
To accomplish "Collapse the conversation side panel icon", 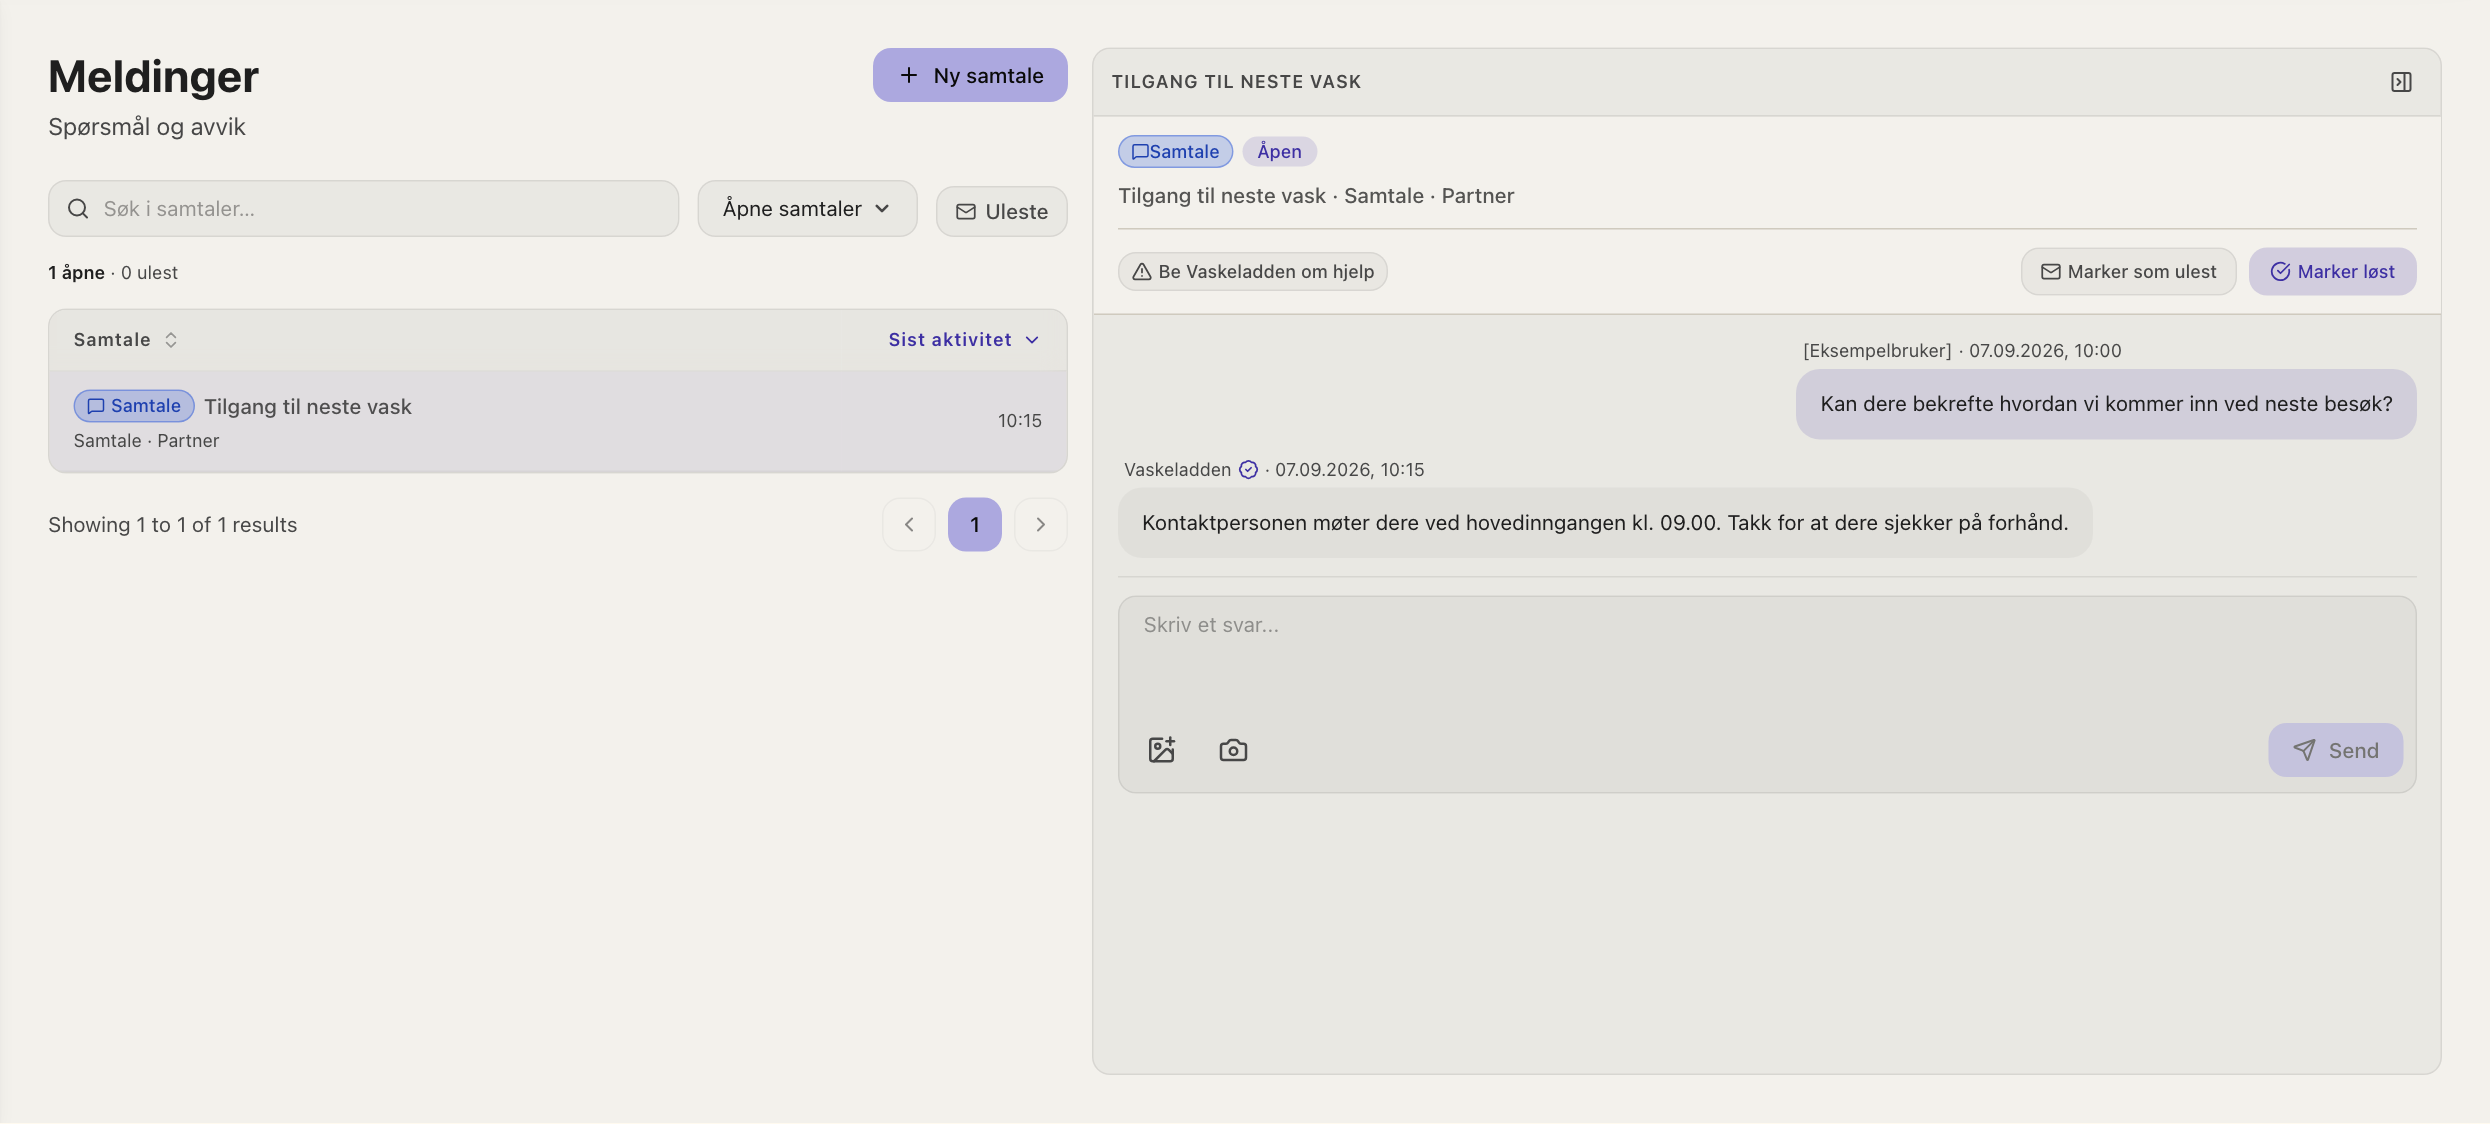I will [2401, 82].
